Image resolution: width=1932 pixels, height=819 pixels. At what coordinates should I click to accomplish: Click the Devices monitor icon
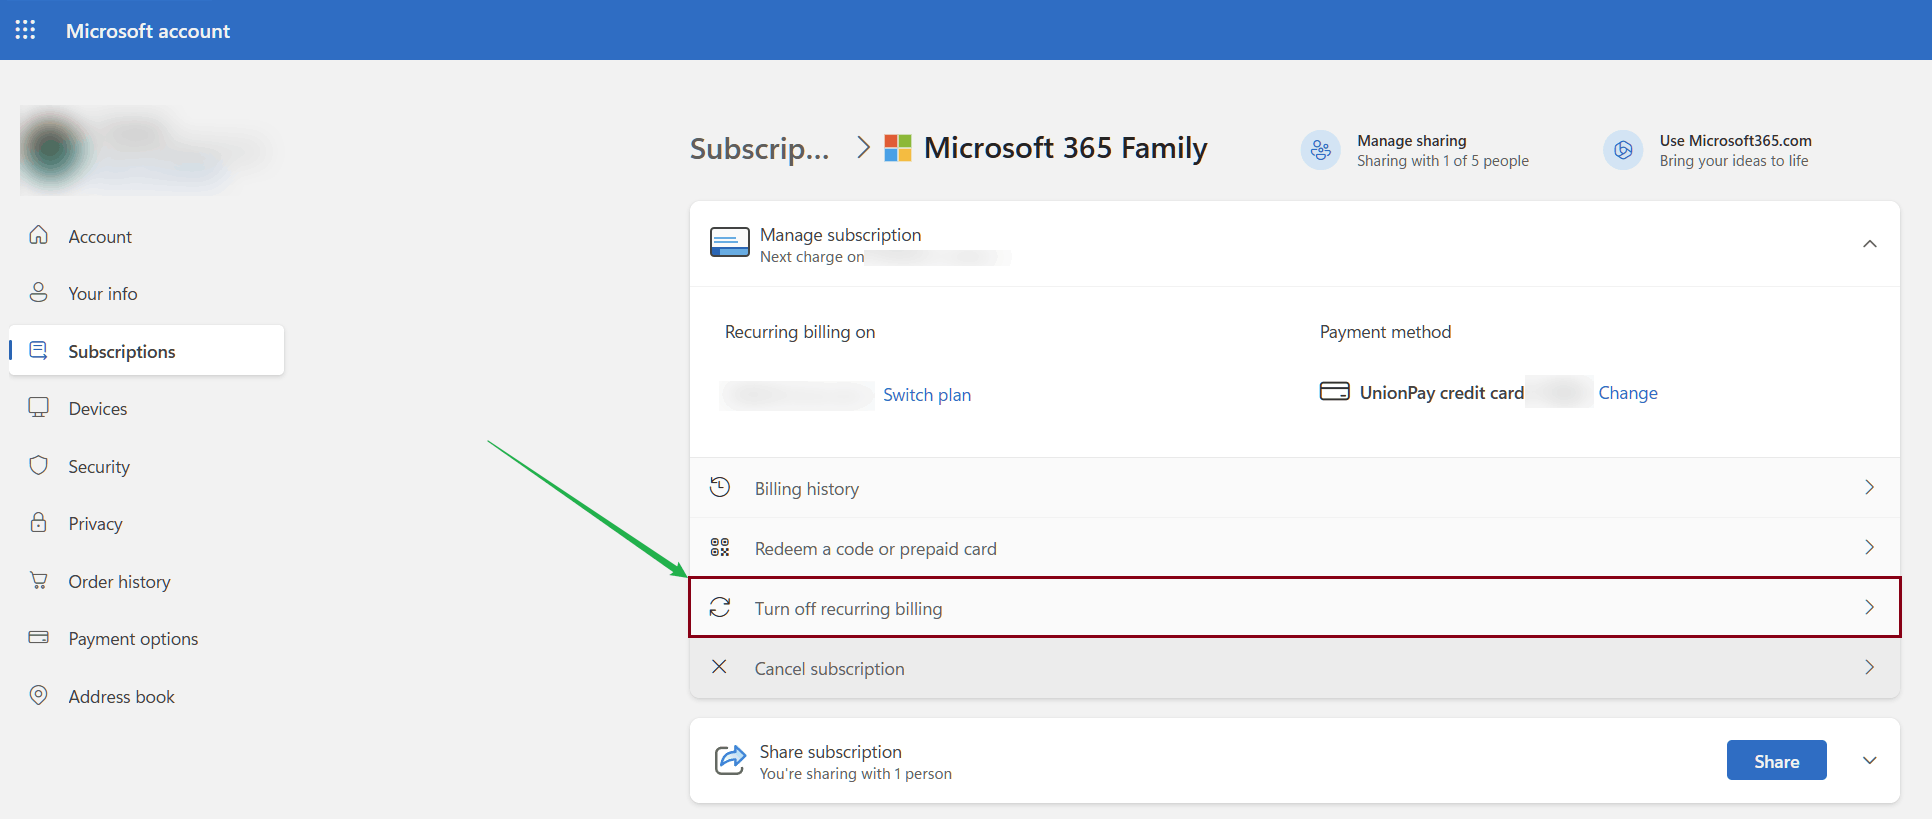pos(38,407)
